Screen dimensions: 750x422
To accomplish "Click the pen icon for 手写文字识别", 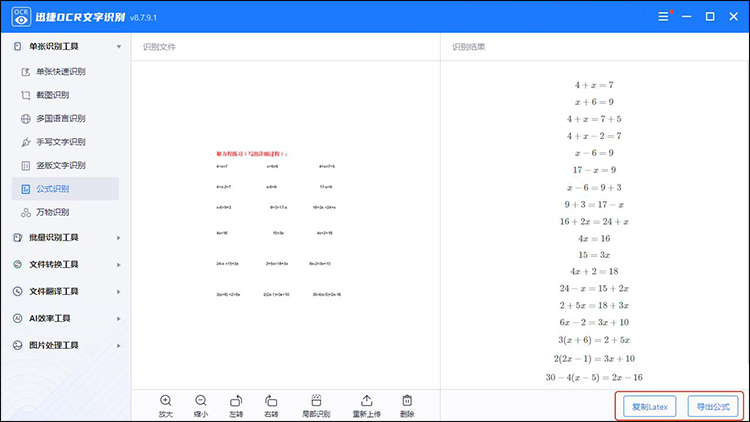I will pos(26,142).
